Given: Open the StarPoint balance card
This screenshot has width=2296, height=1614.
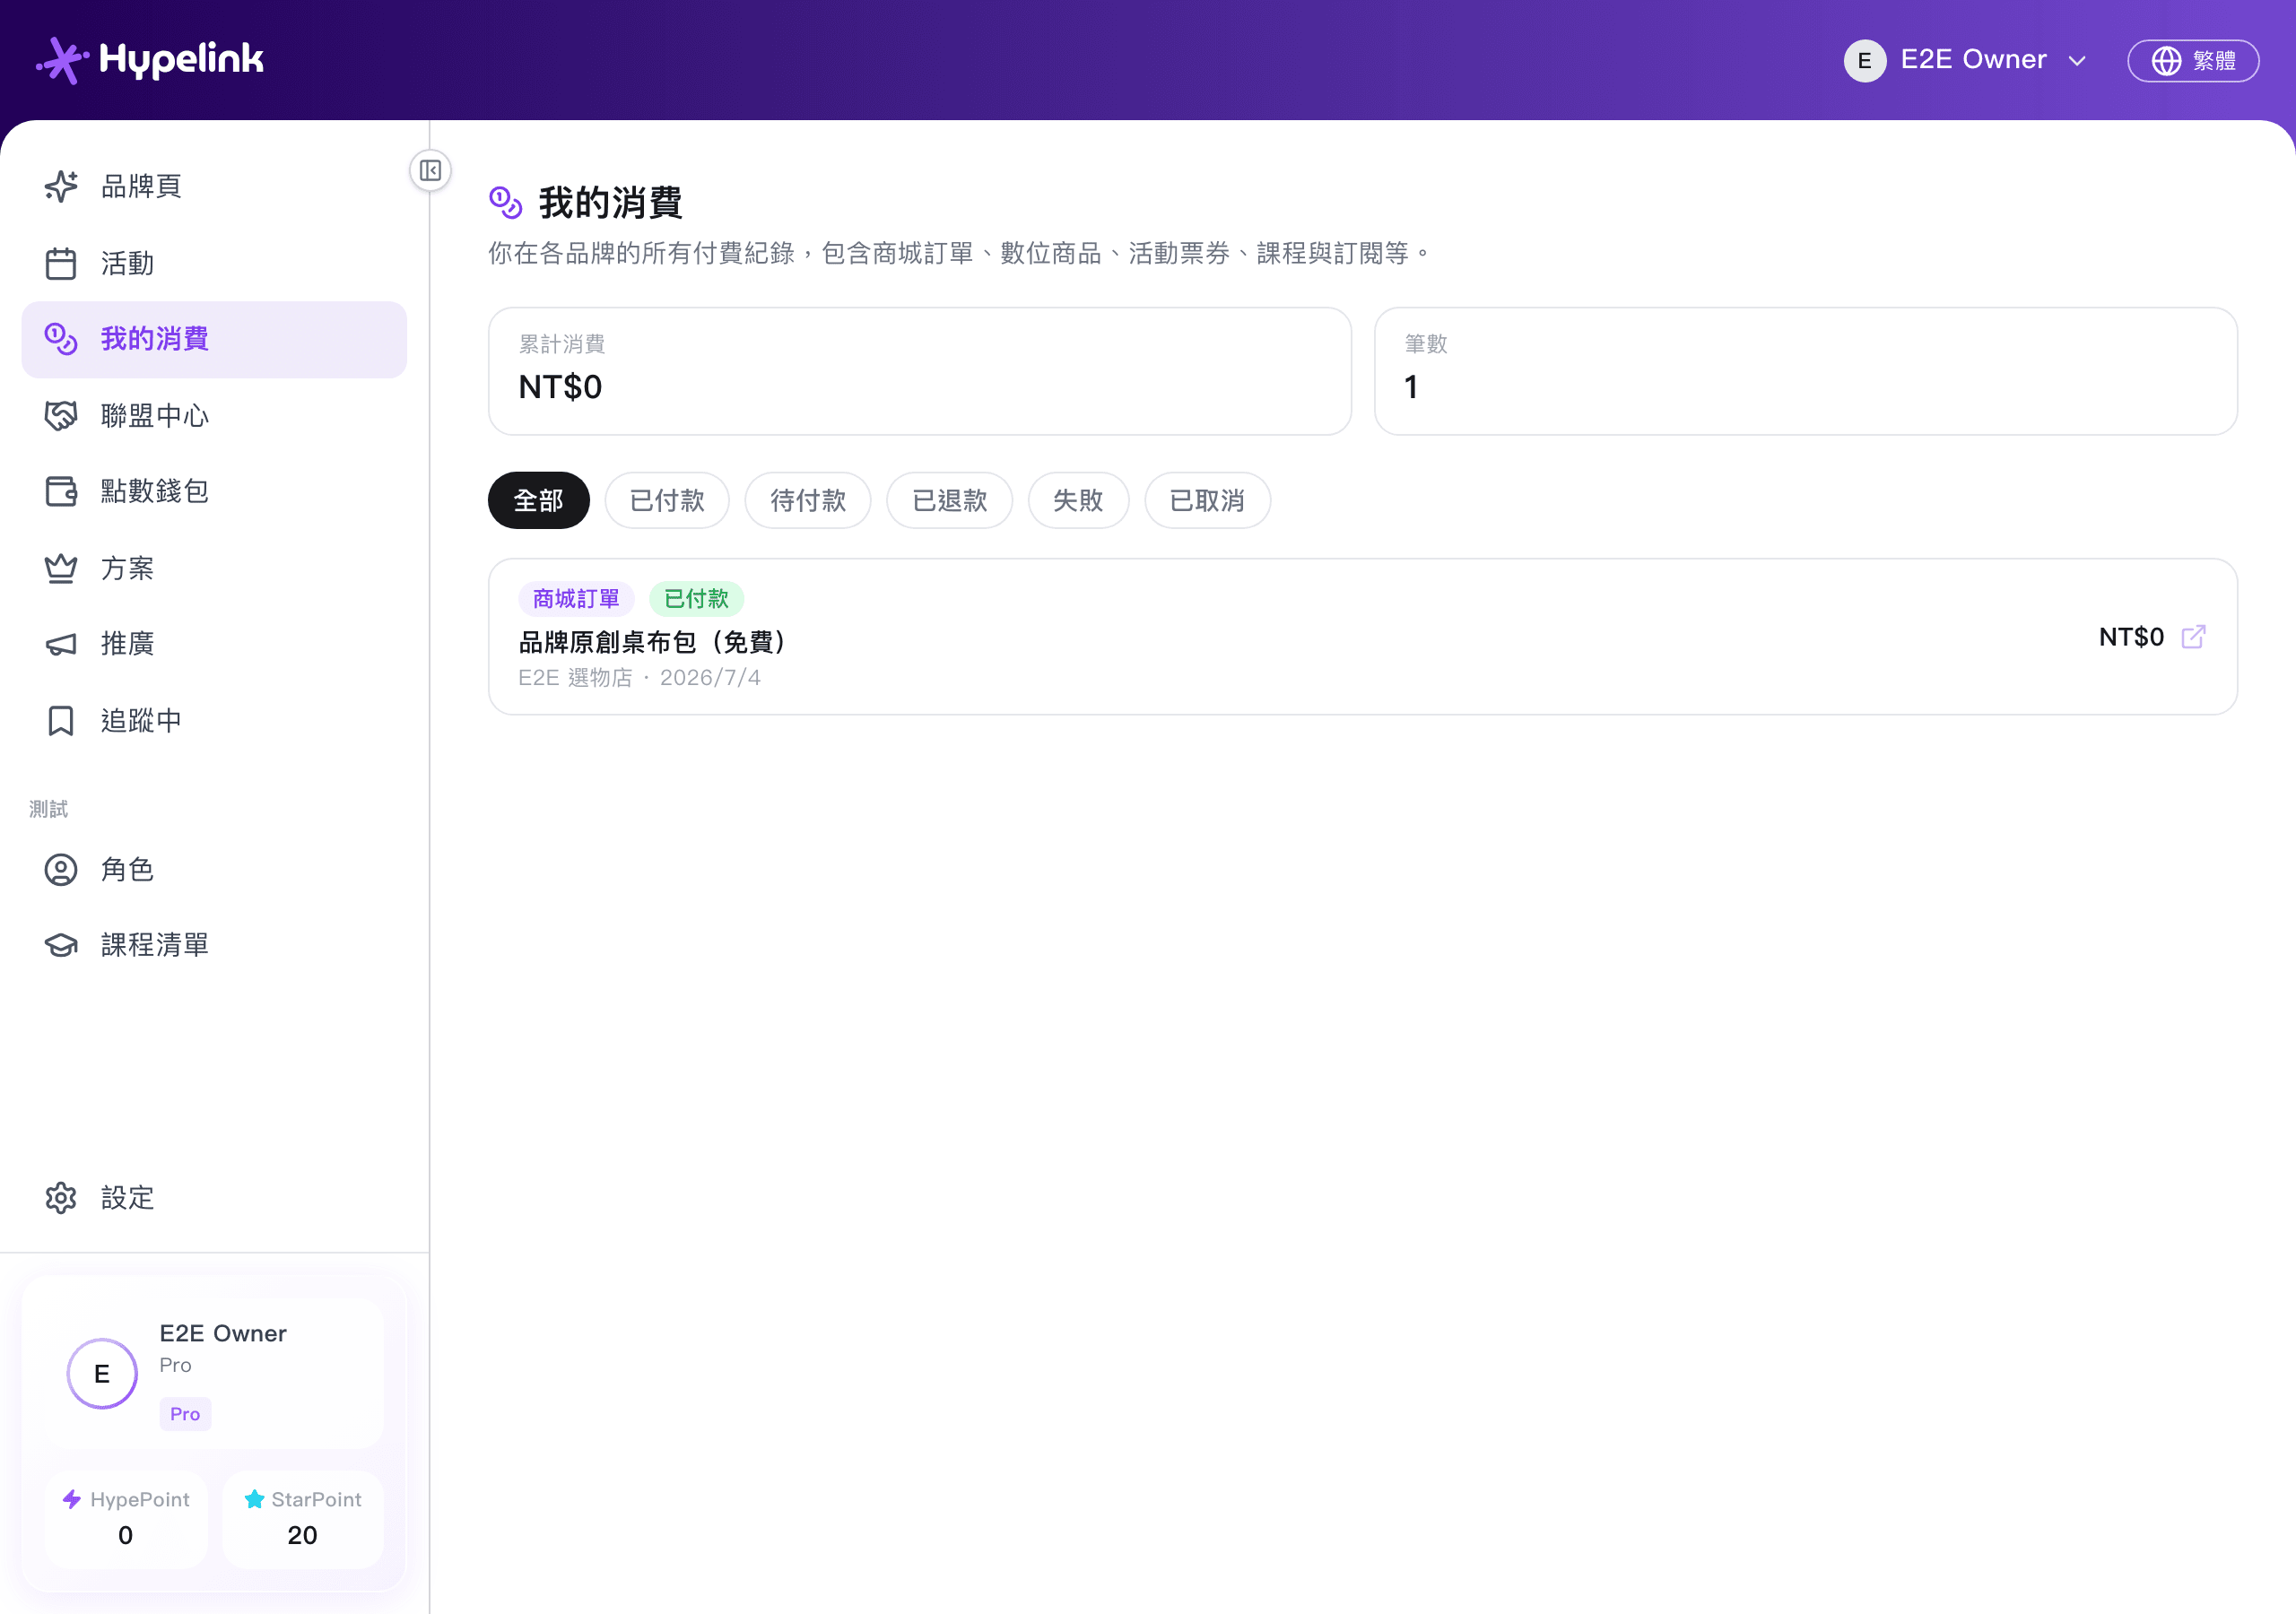Looking at the screenshot, I should point(303,1519).
